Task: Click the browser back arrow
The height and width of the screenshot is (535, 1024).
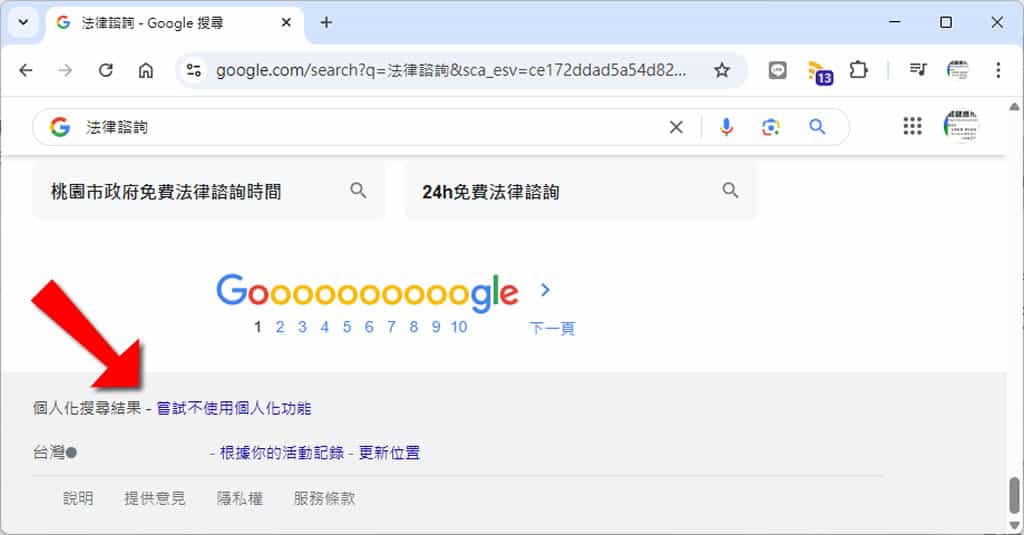Action: 26,70
